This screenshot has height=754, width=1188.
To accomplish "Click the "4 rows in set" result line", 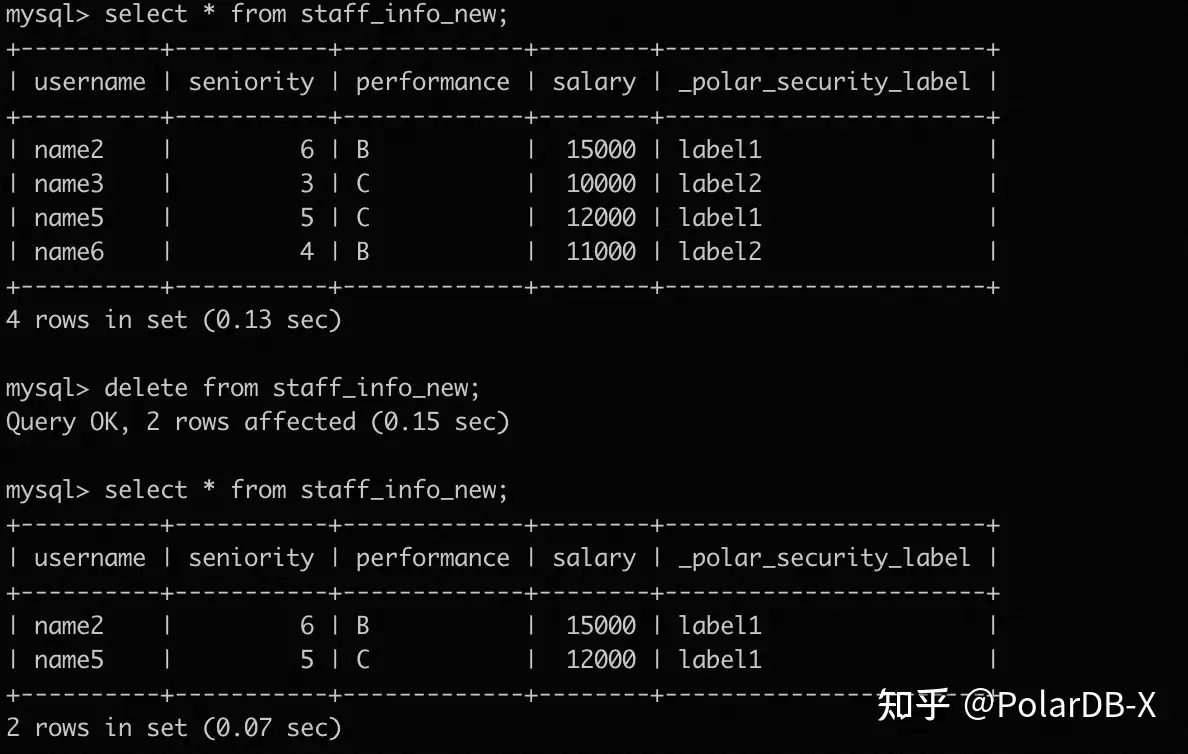I will click(174, 320).
